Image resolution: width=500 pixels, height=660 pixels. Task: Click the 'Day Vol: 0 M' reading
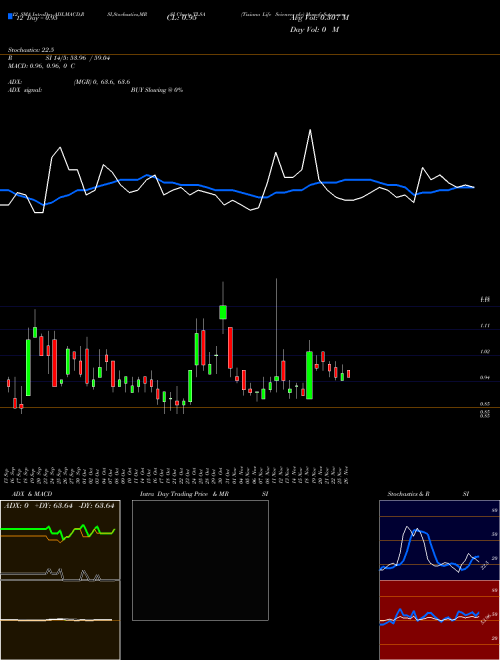click(x=314, y=30)
